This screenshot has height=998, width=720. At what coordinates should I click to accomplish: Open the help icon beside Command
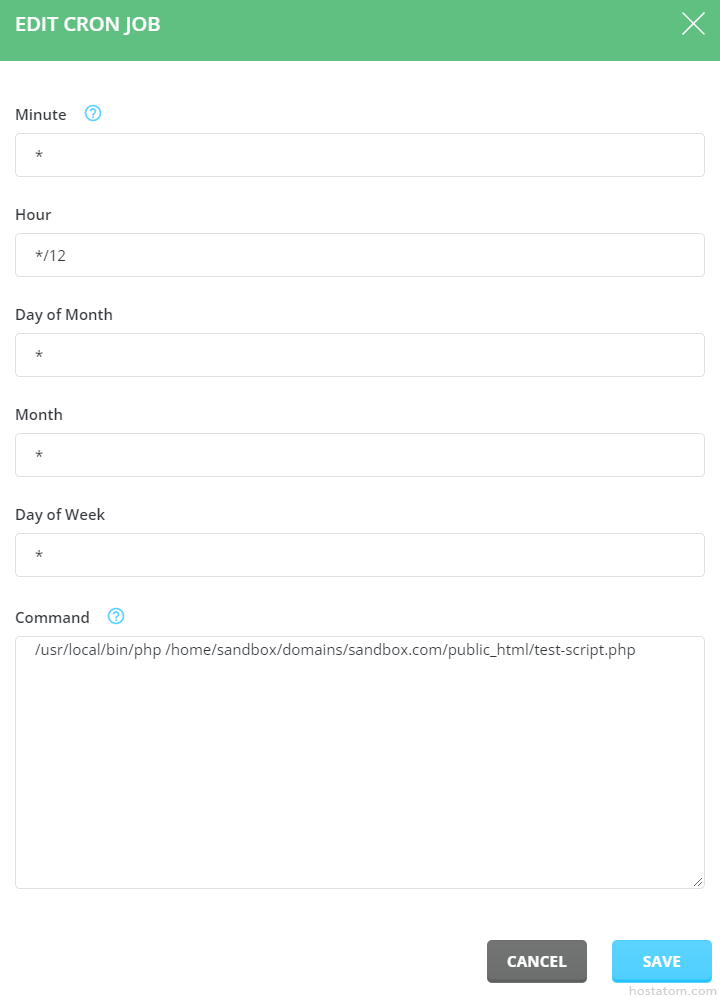coord(116,616)
